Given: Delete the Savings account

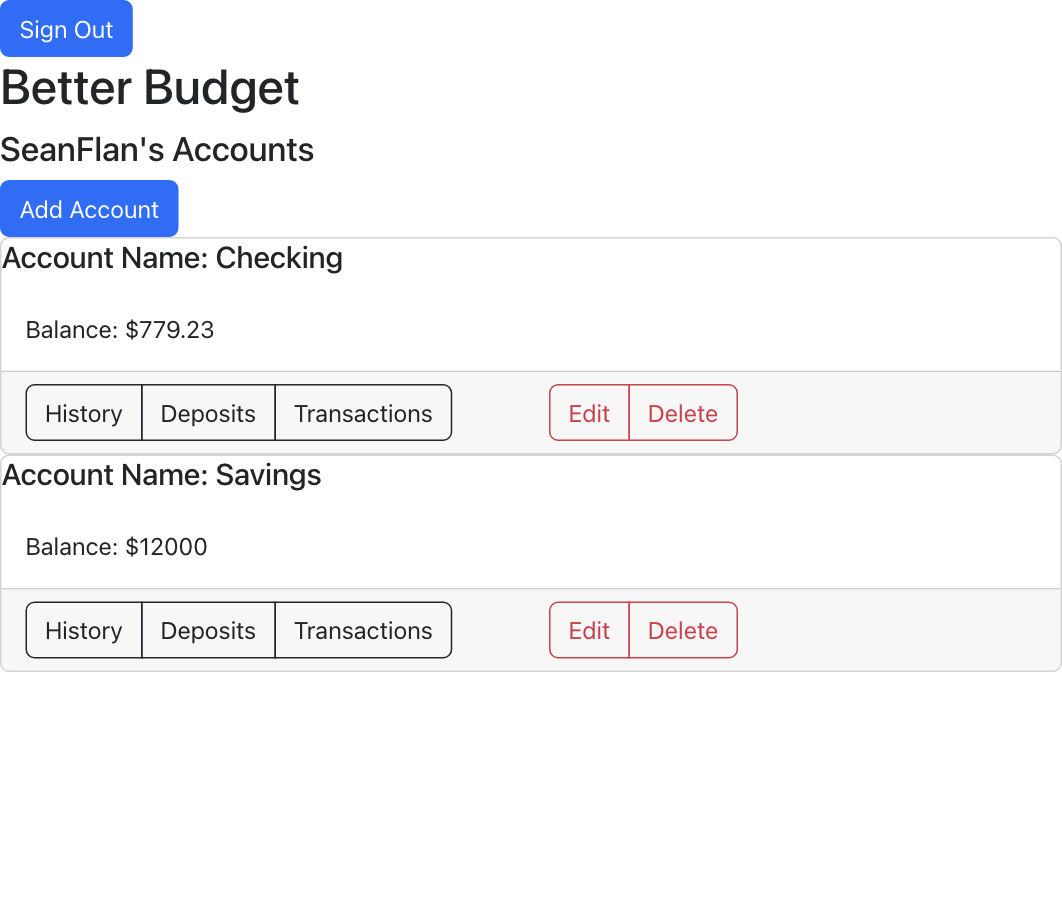Looking at the screenshot, I should pos(683,630).
